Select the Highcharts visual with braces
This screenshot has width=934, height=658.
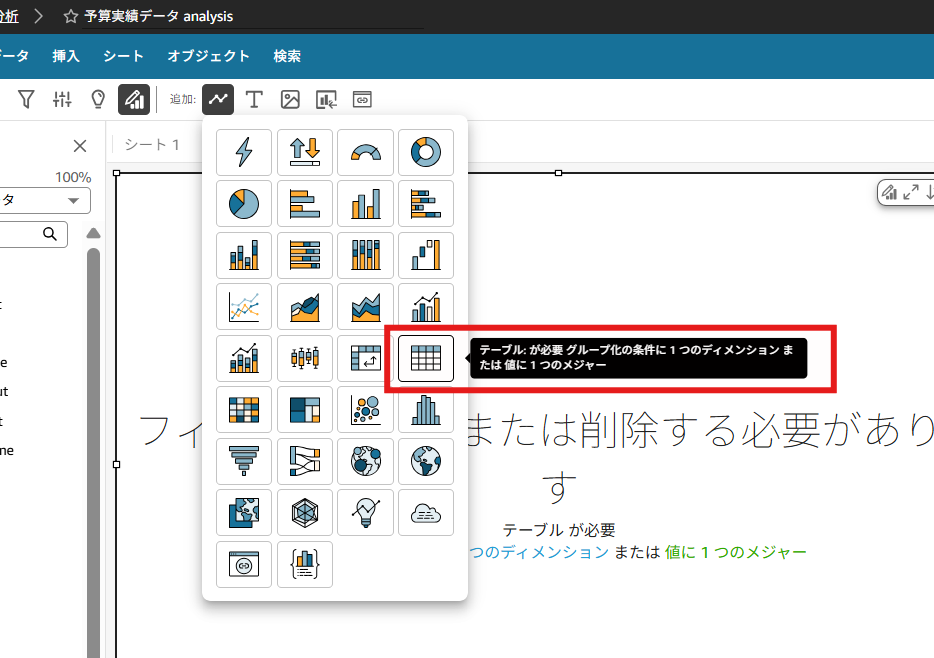304,565
